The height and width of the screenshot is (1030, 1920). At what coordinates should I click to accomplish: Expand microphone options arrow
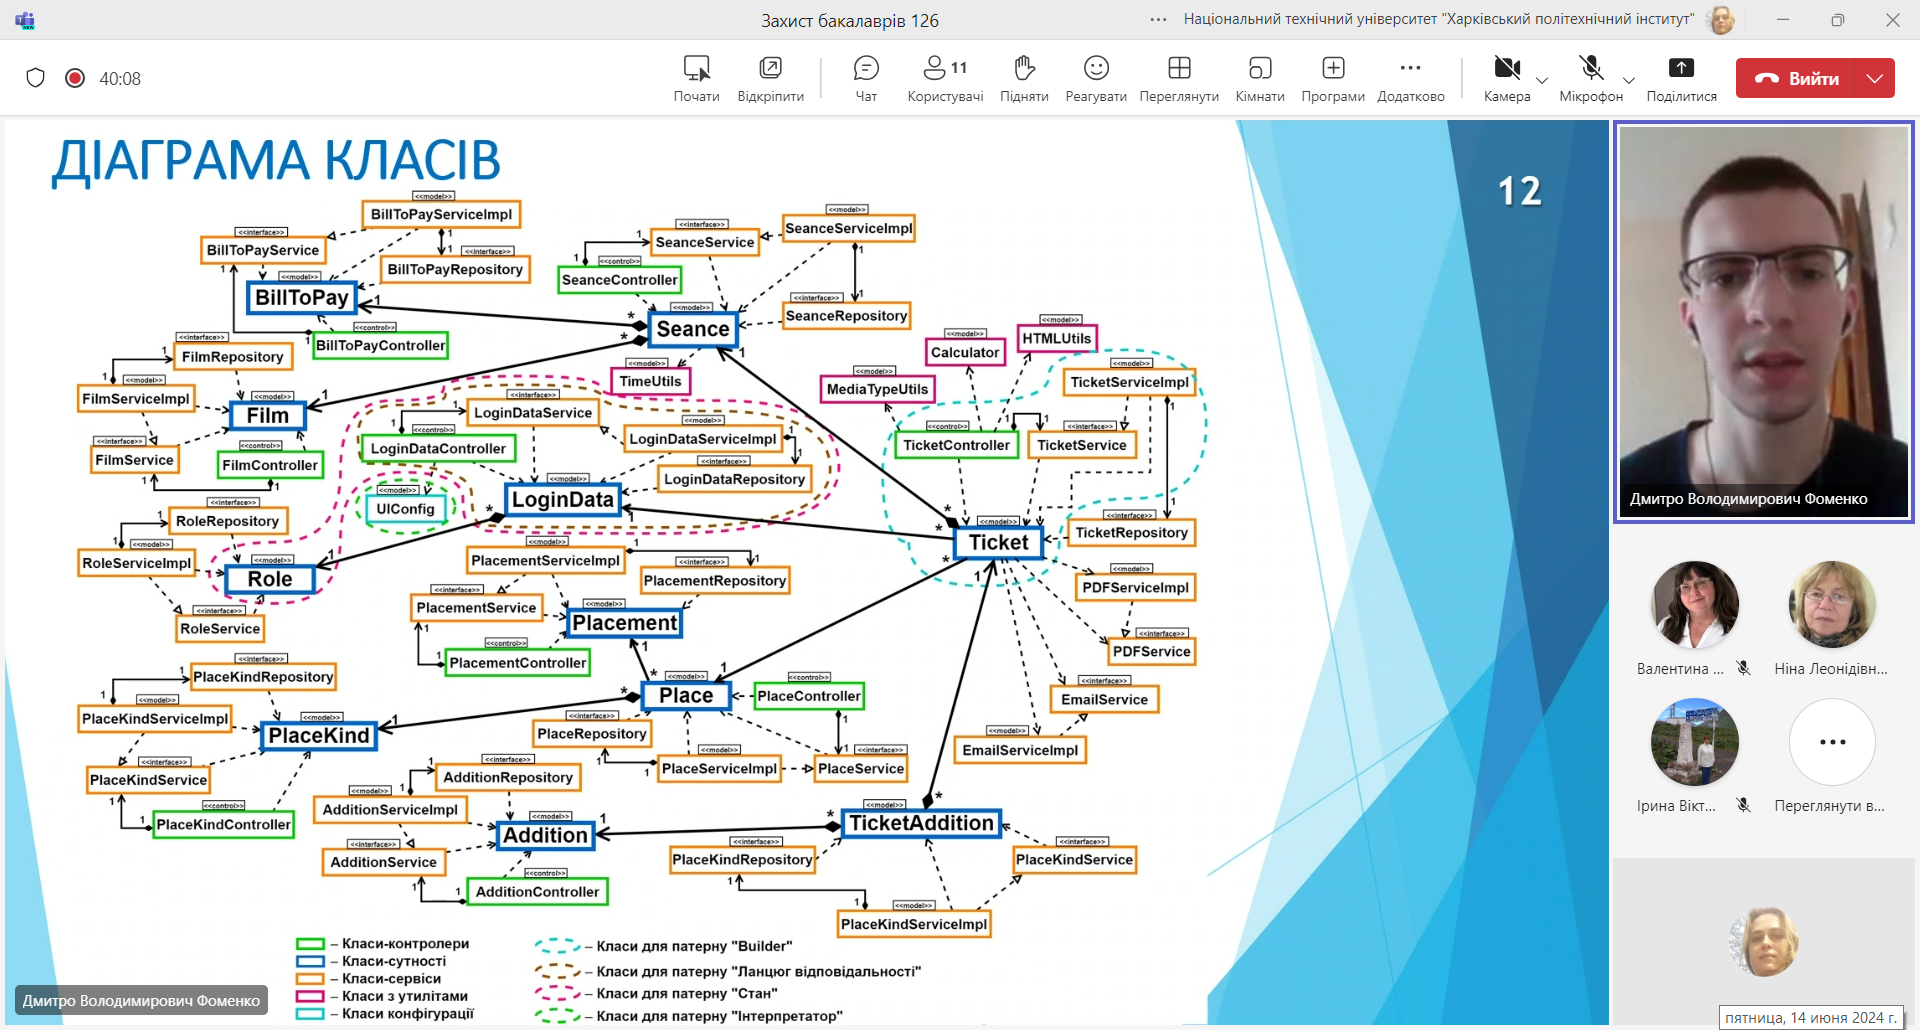click(1629, 80)
